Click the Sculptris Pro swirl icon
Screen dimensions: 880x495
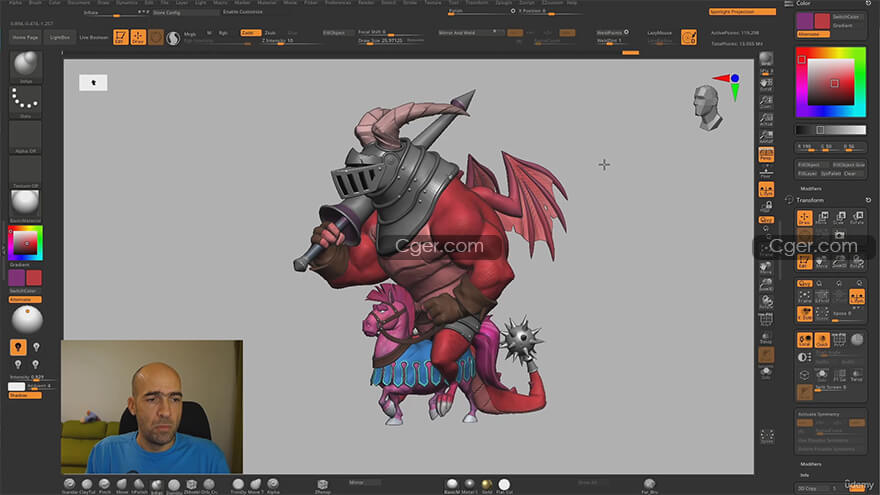click(173, 38)
